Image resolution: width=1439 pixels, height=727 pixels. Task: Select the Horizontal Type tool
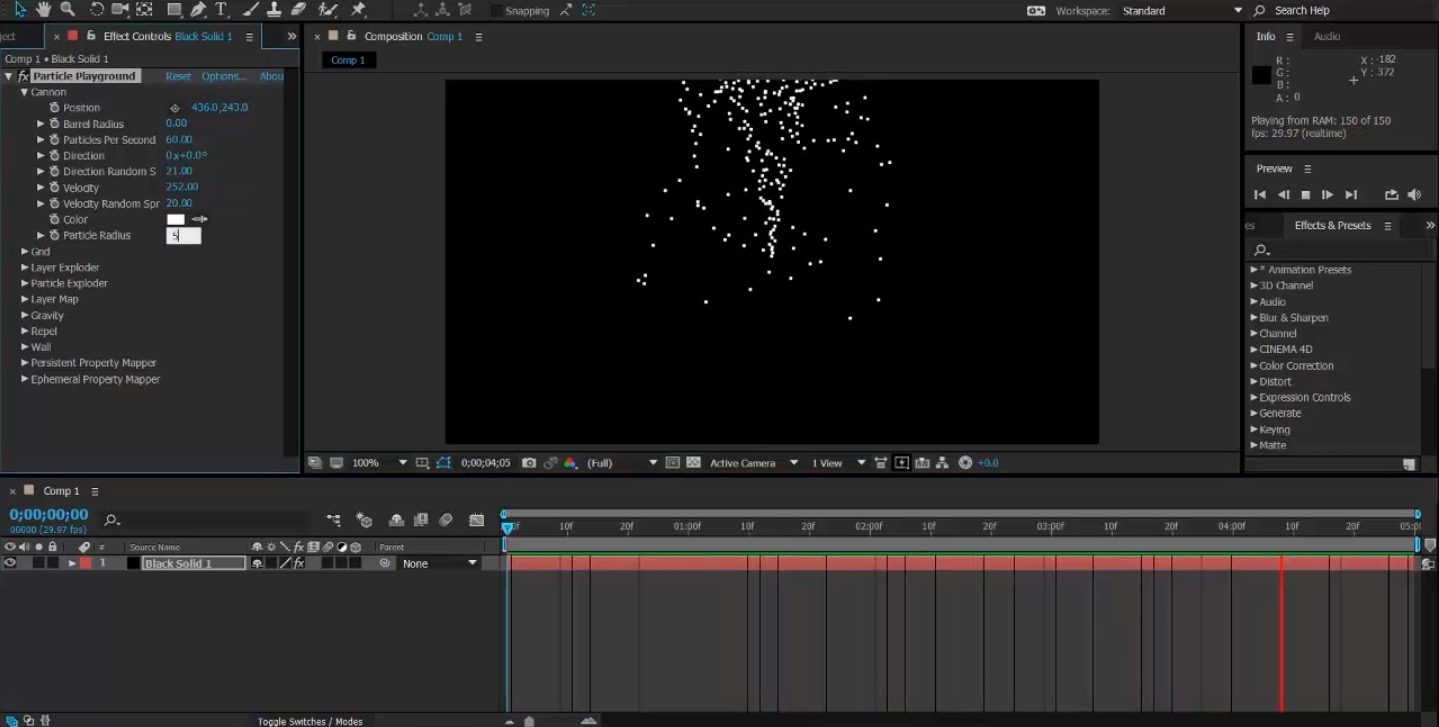pos(221,9)
